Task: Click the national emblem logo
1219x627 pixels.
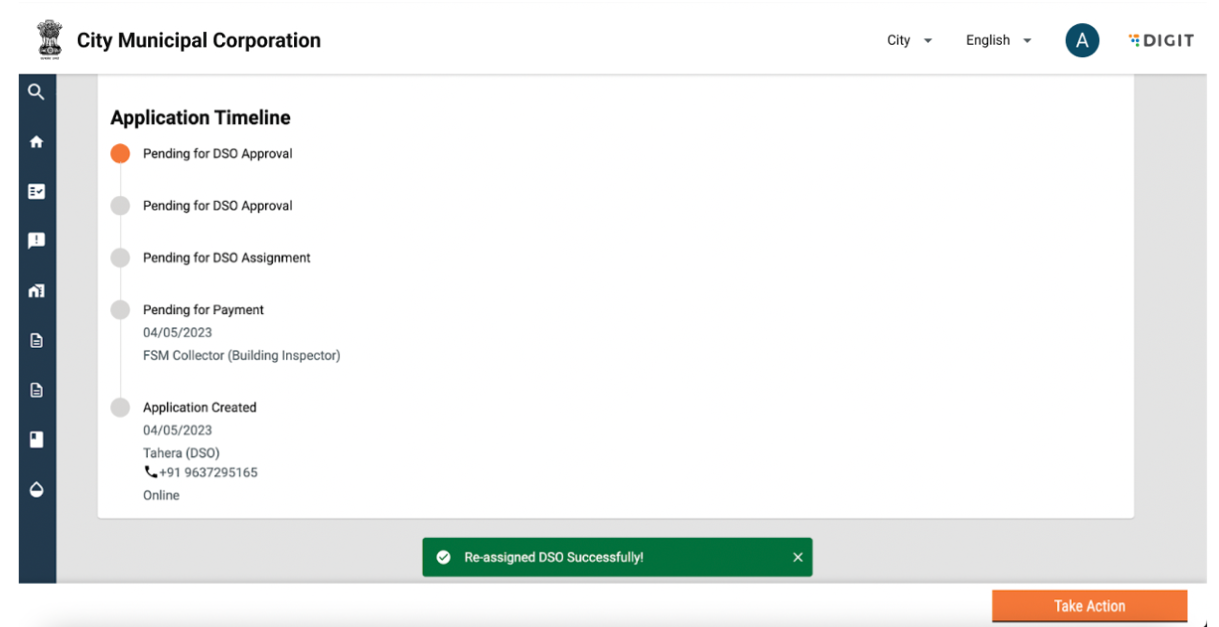Action: (x=49, y=40)
